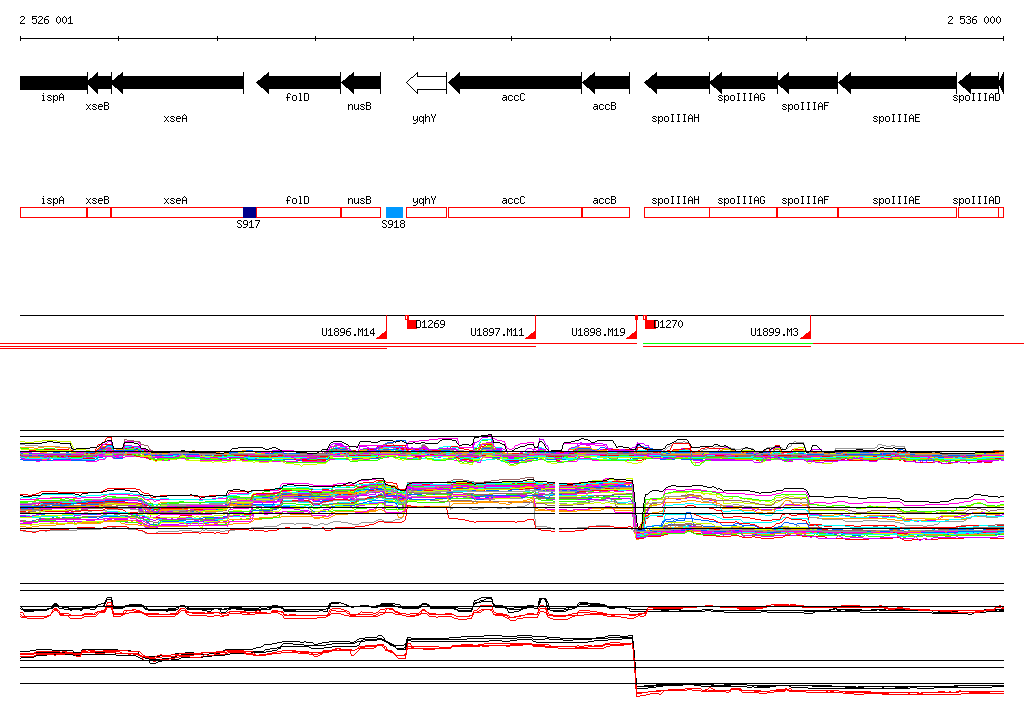The height and width of the screenshot is (714, 1024).
Task: Click the U1897.M11 red triangle marker
Action: [531, 335]
